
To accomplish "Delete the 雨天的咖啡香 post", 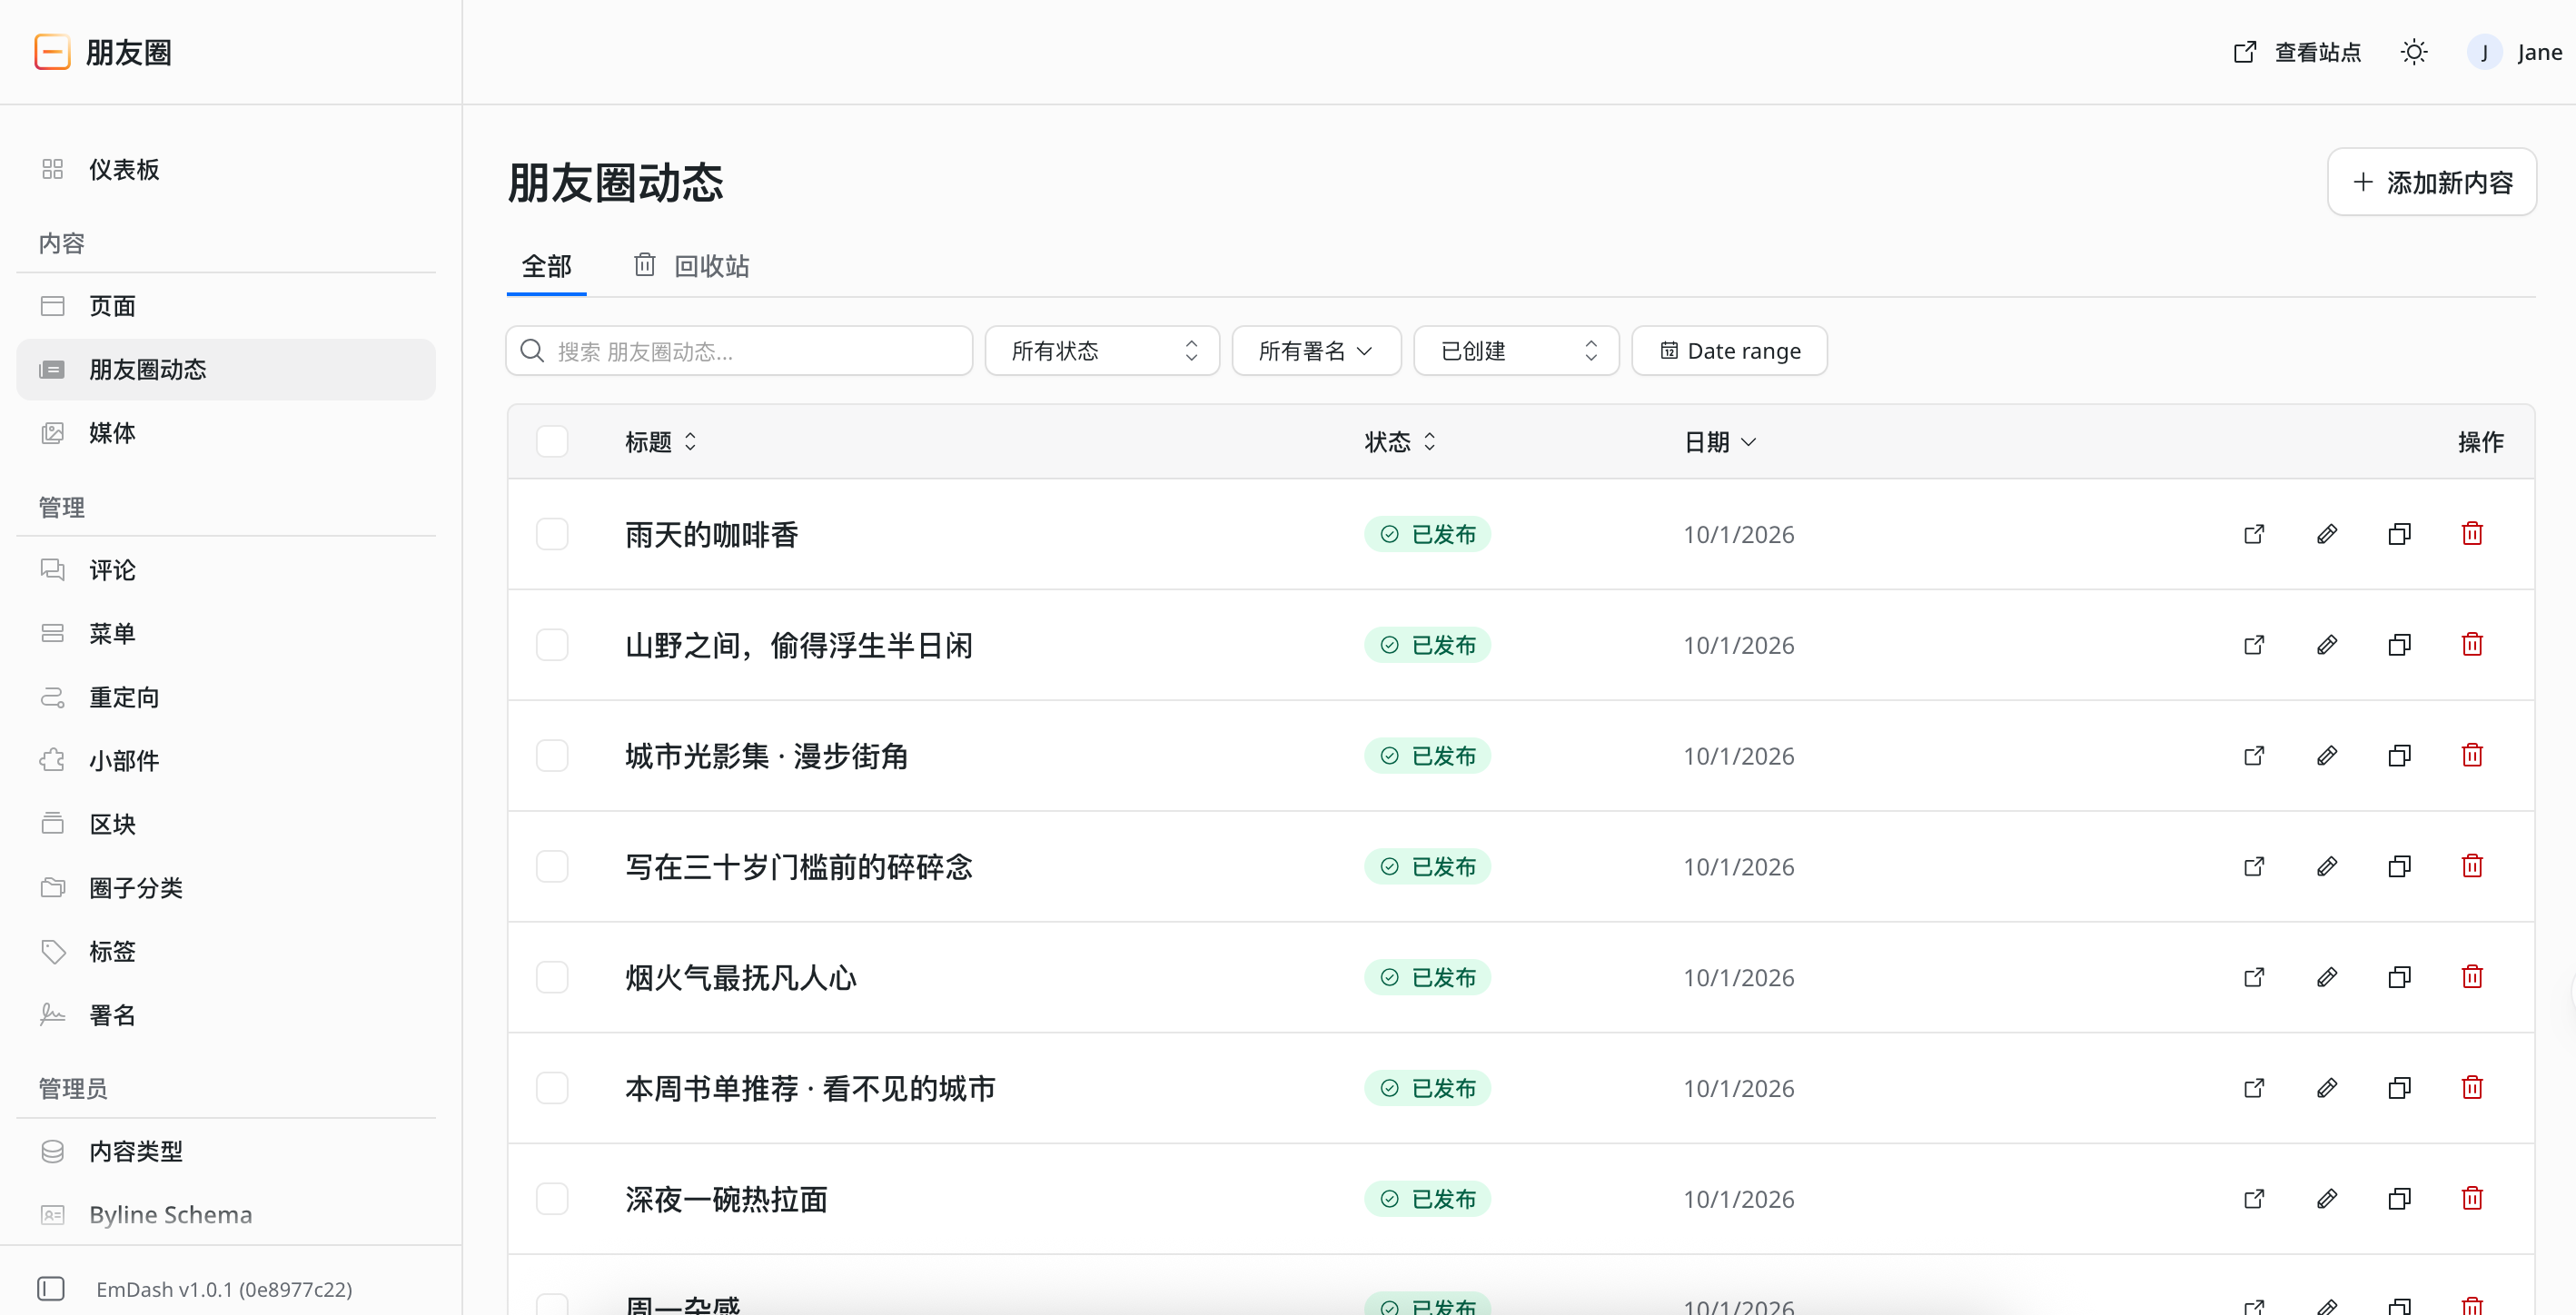I will tap(2472, 534).
